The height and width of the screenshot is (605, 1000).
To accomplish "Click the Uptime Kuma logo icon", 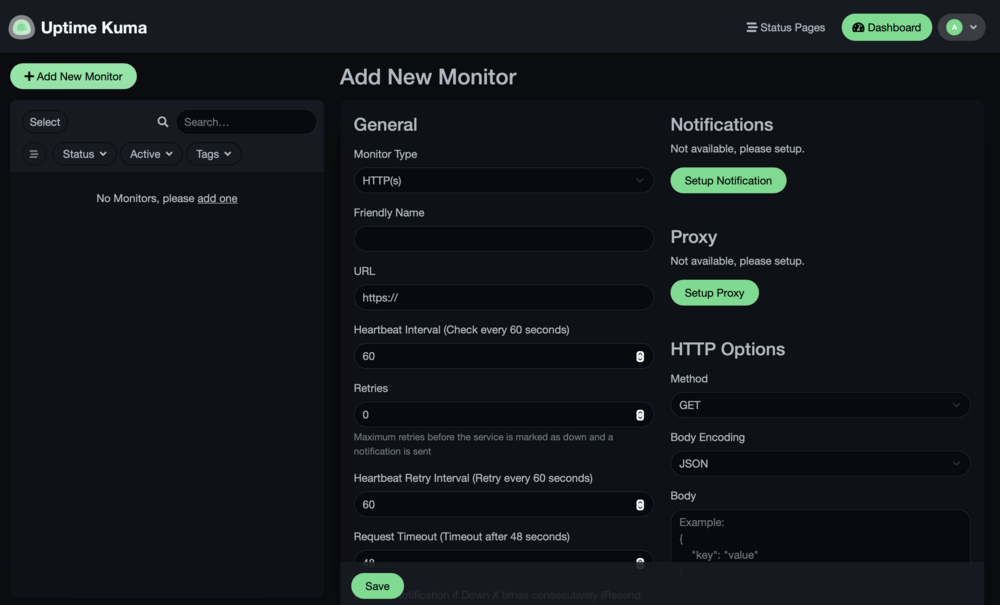I will [x=22, y=27].
